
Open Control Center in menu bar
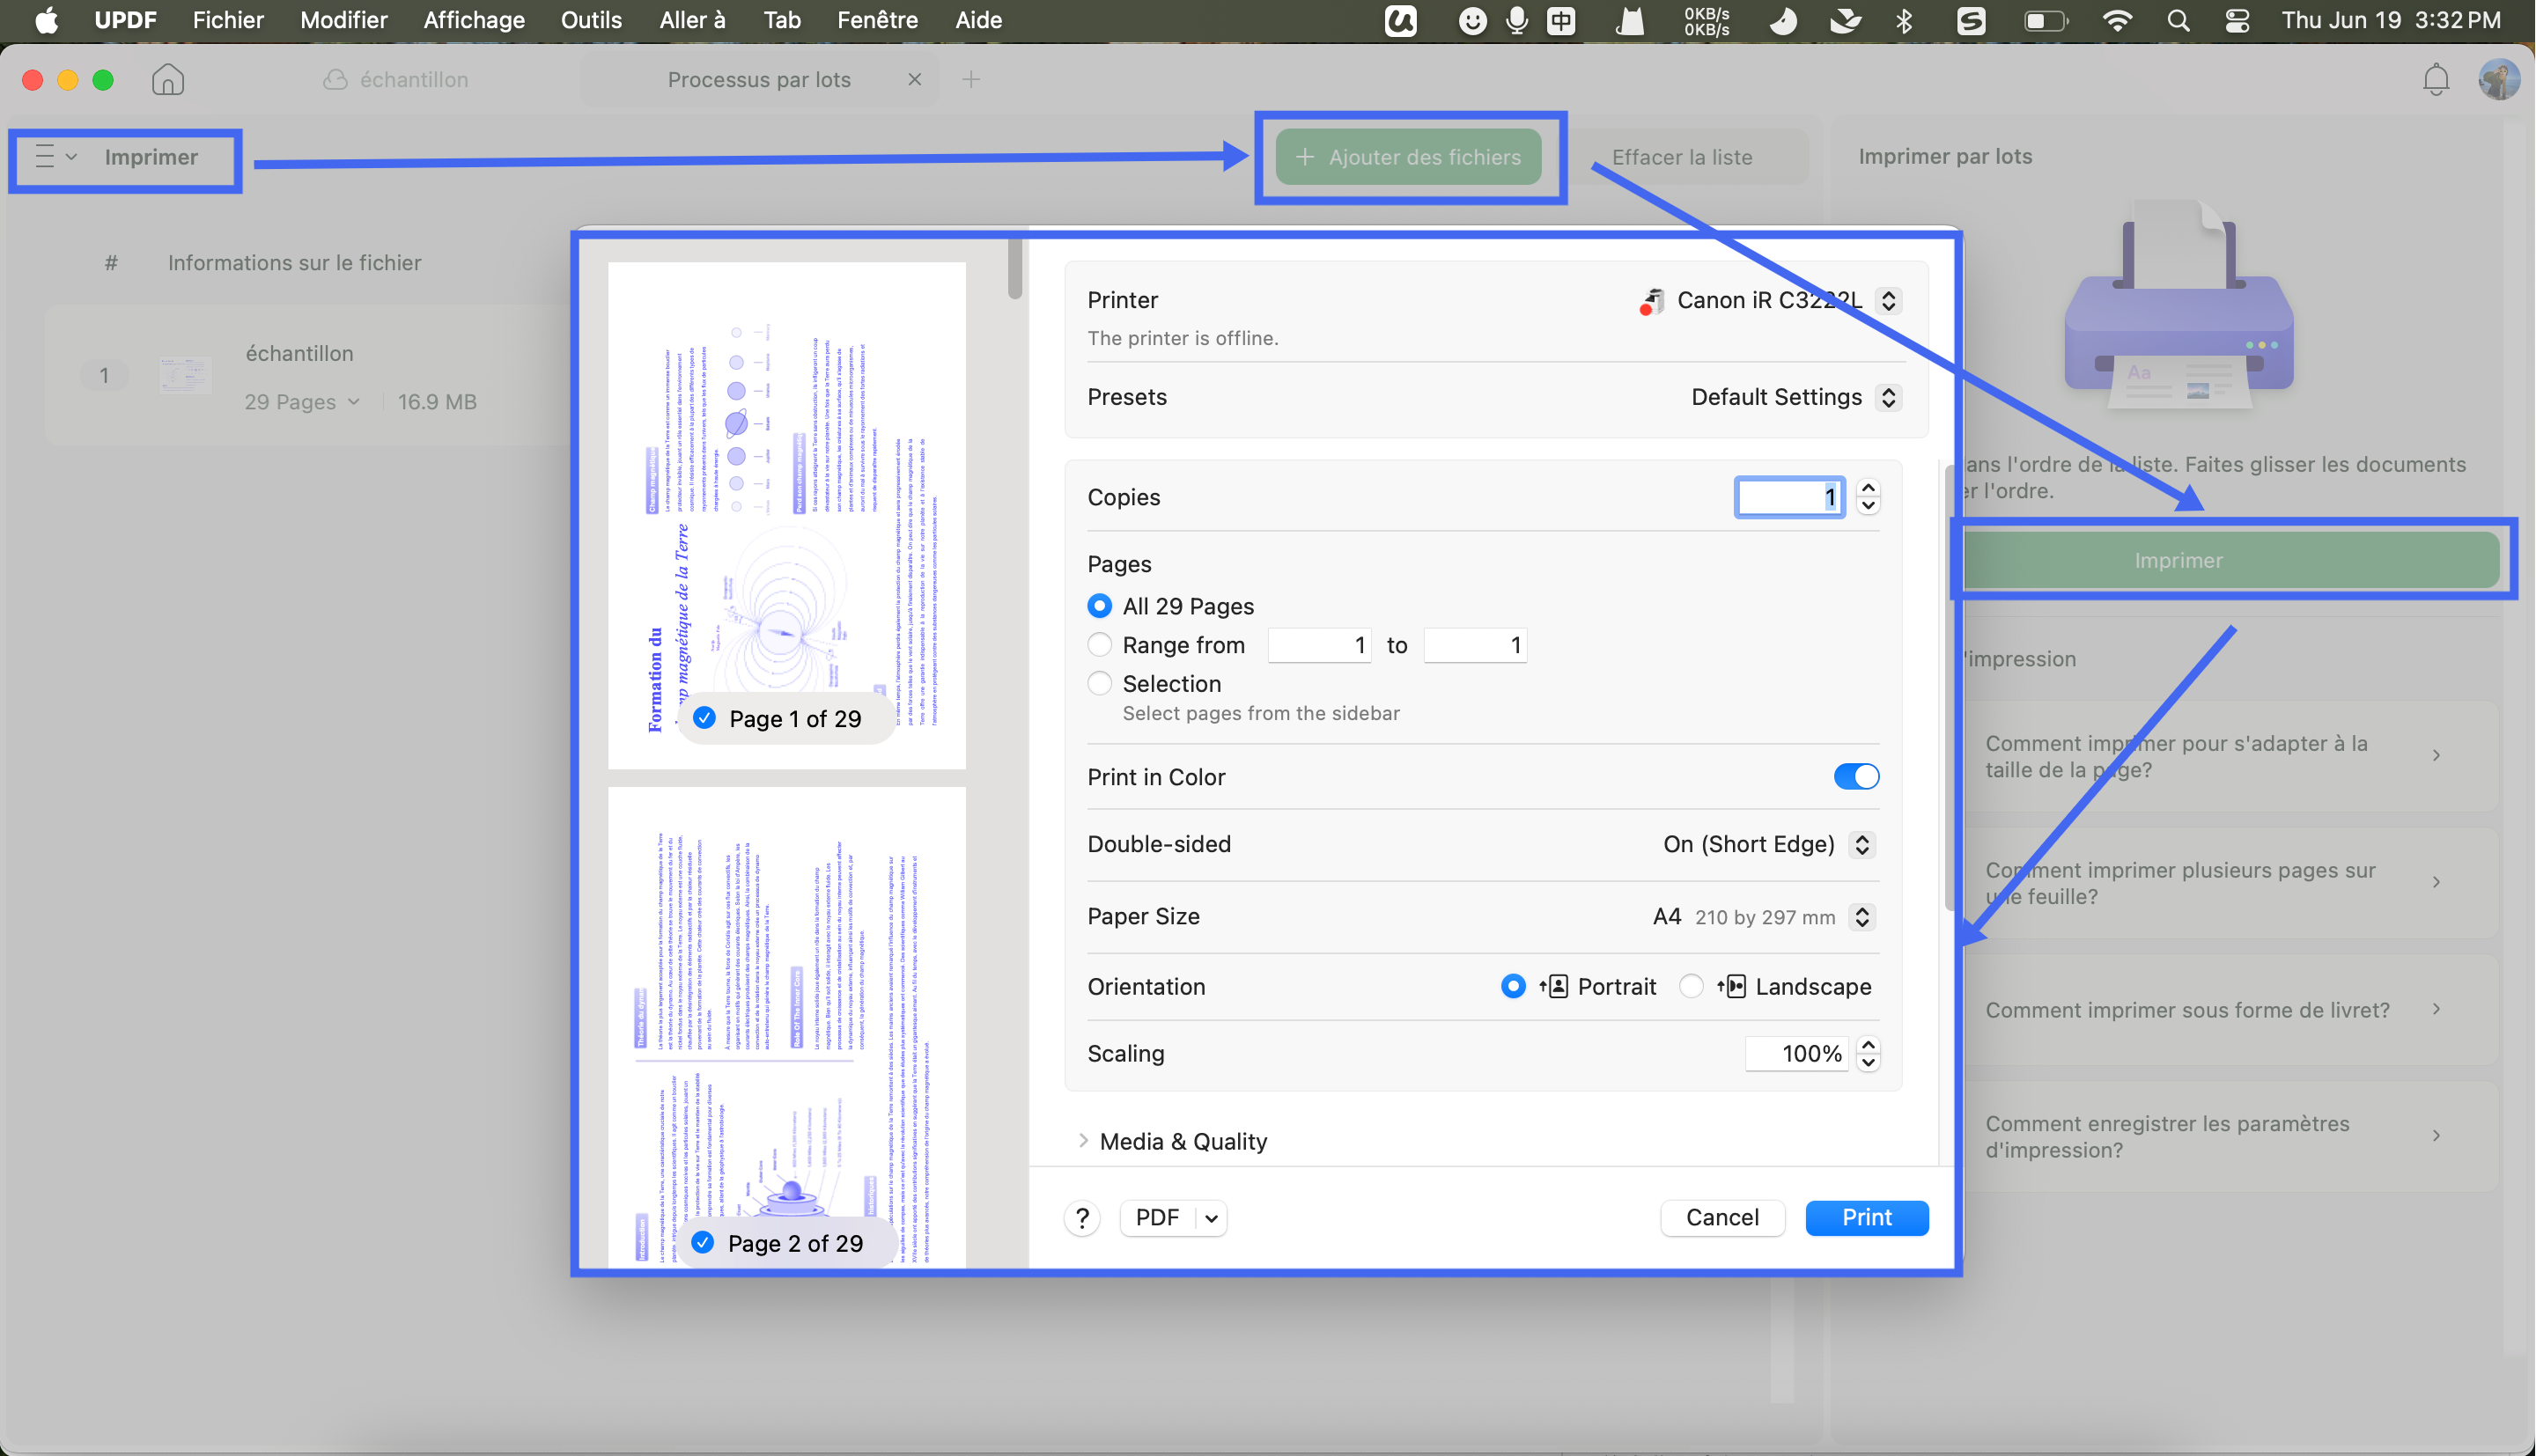point(2237,20)
